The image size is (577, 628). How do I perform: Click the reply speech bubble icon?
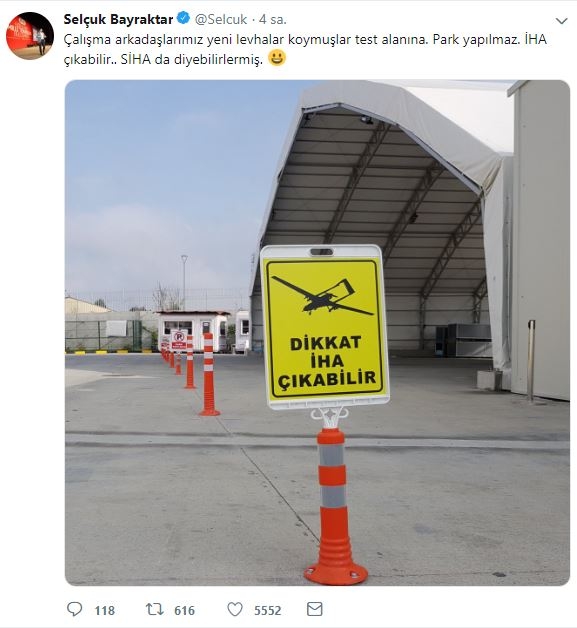point(74,610)
